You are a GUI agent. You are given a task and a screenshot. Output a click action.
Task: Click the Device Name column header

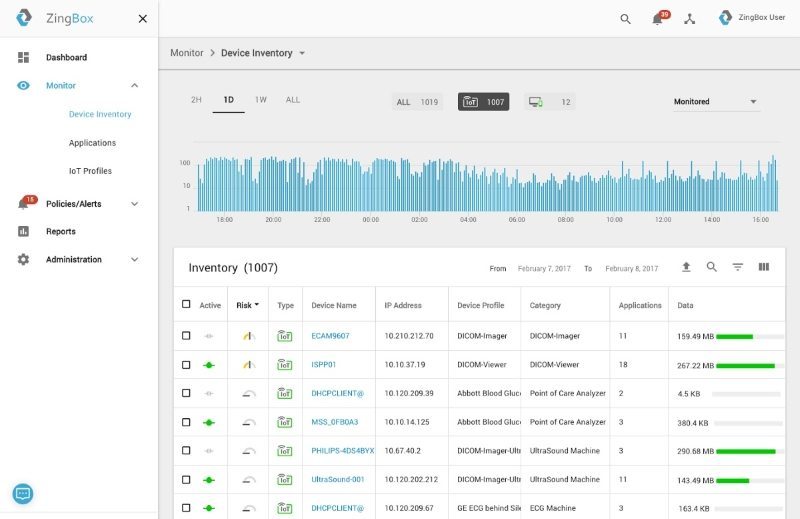click(334, 305)
